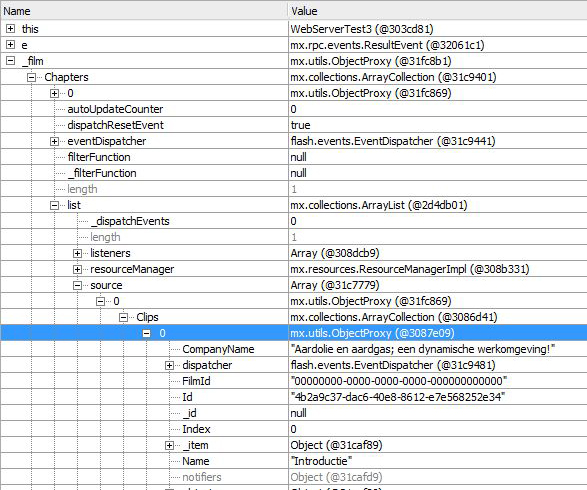Click the 'null' value of _id
The width and height of the screenshot is (587, 490).
pyautogui.click(x=298, y=413)
